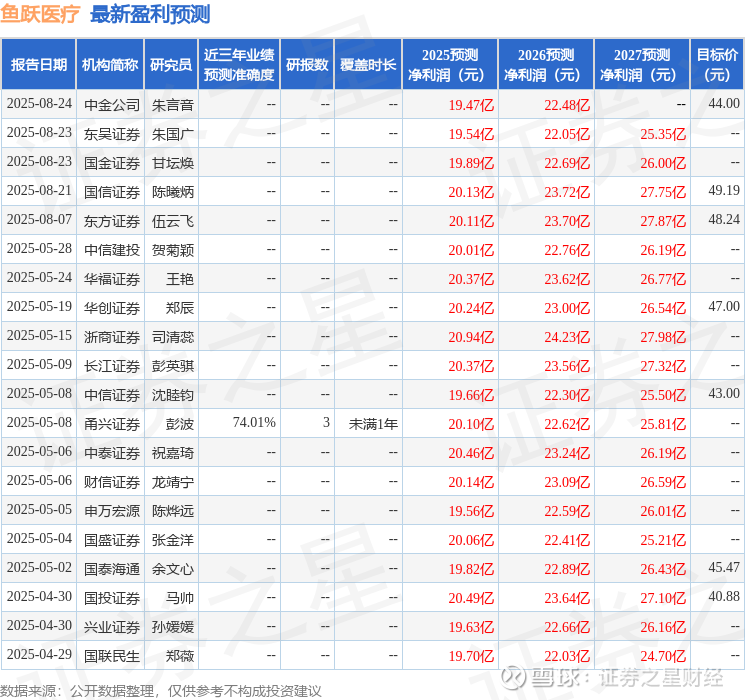Click target price 43.00
This screenshot has width=745, height=700.
coord(724,393)
